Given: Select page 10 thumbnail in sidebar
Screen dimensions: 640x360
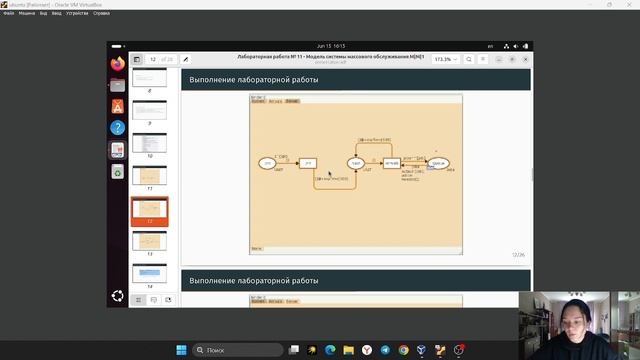Looking at the screenshot, I should click(x=149, y=142).
